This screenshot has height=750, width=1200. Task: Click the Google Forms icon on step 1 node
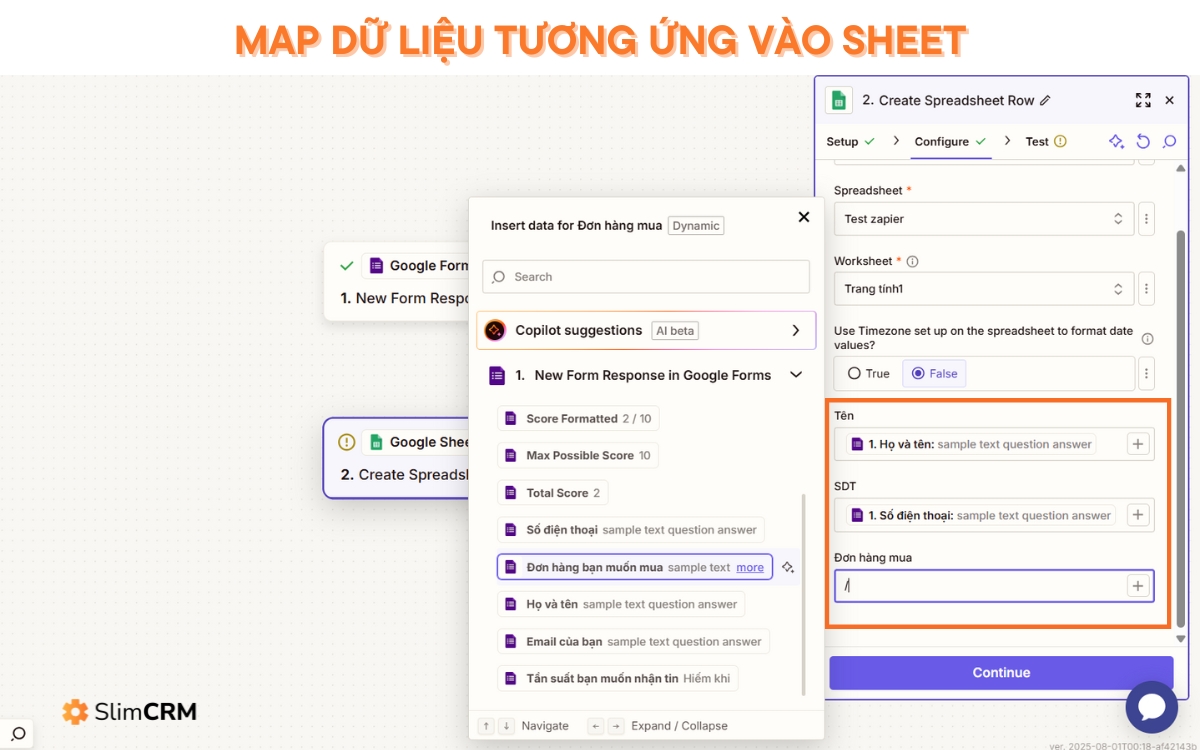click(x=376, y=265)
